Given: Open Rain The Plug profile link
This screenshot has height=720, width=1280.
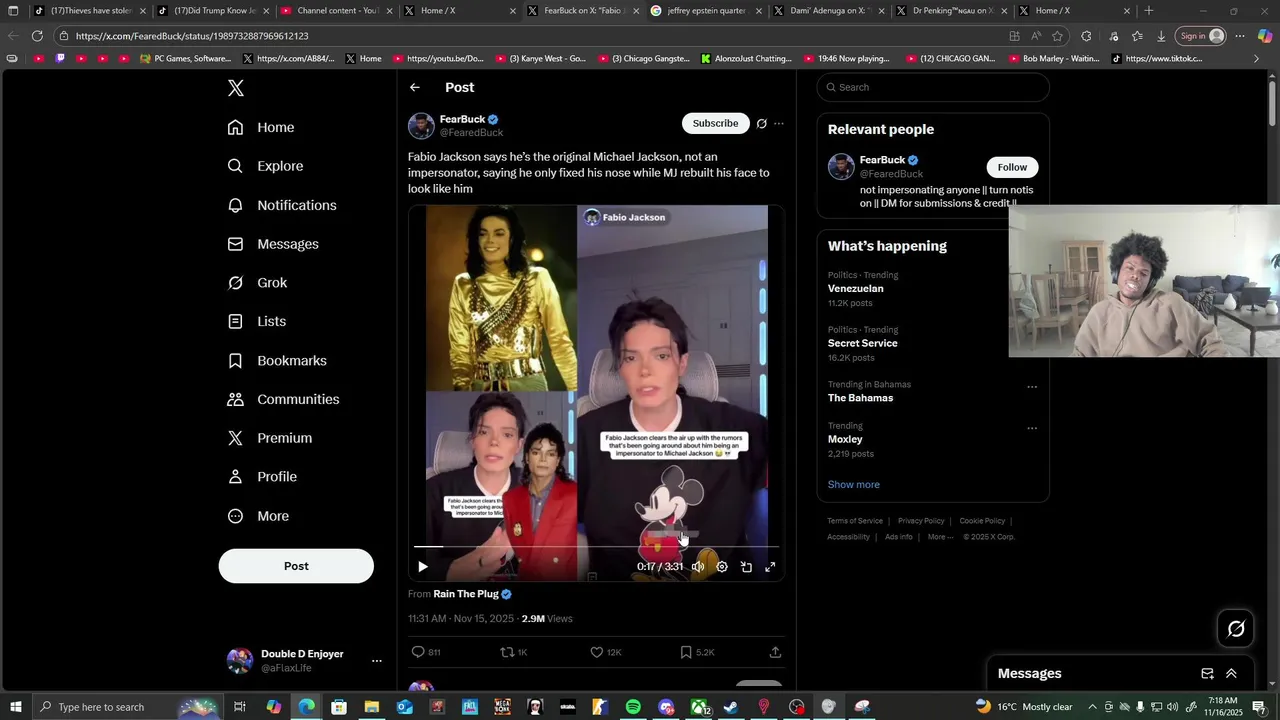Looking at the screenshot, I should click(x=466, y=594).
